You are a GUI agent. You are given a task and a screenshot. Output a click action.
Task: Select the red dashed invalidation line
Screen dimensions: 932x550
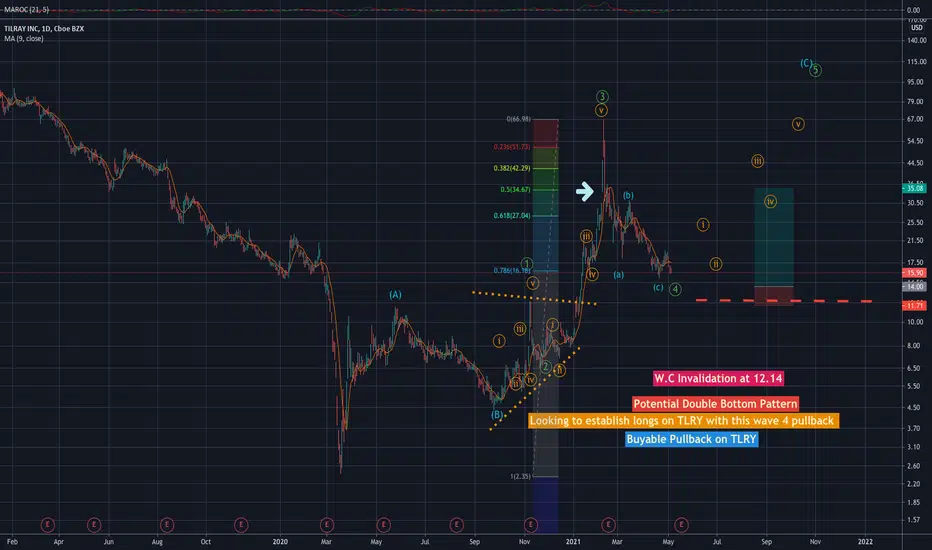pos(783,301)
